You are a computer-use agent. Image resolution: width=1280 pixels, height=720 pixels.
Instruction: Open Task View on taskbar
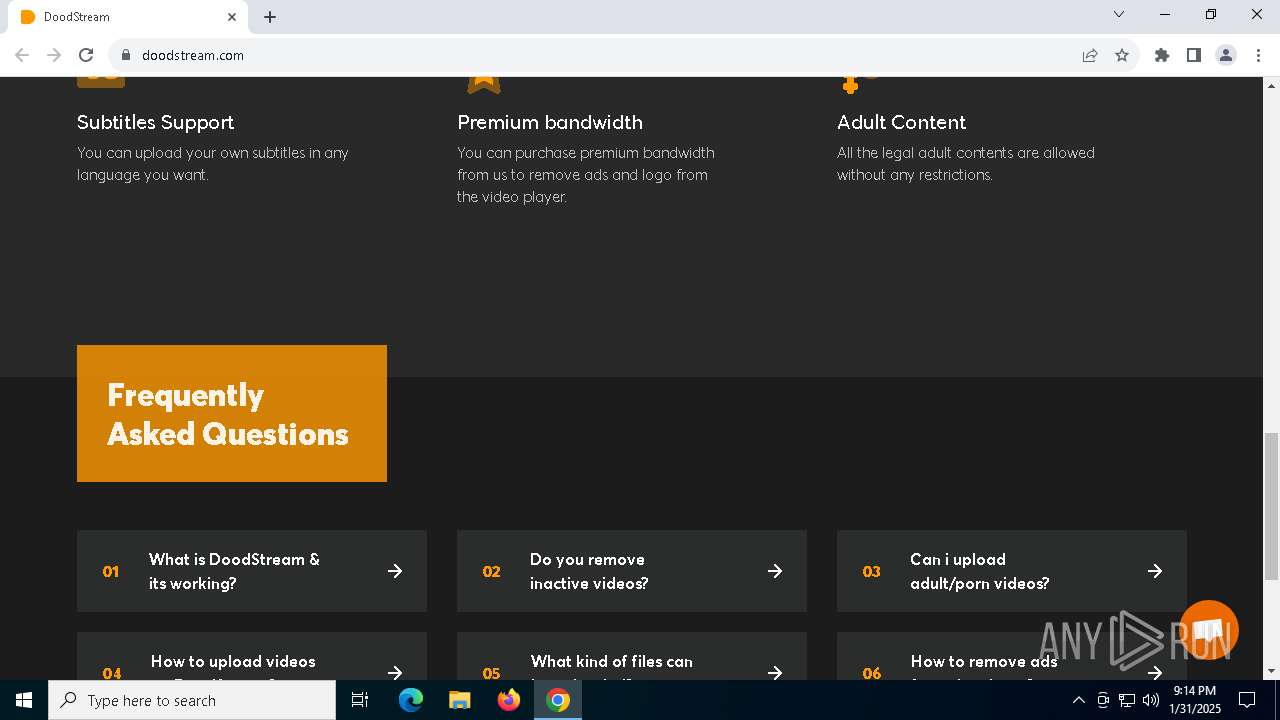(x=360, y=700)
